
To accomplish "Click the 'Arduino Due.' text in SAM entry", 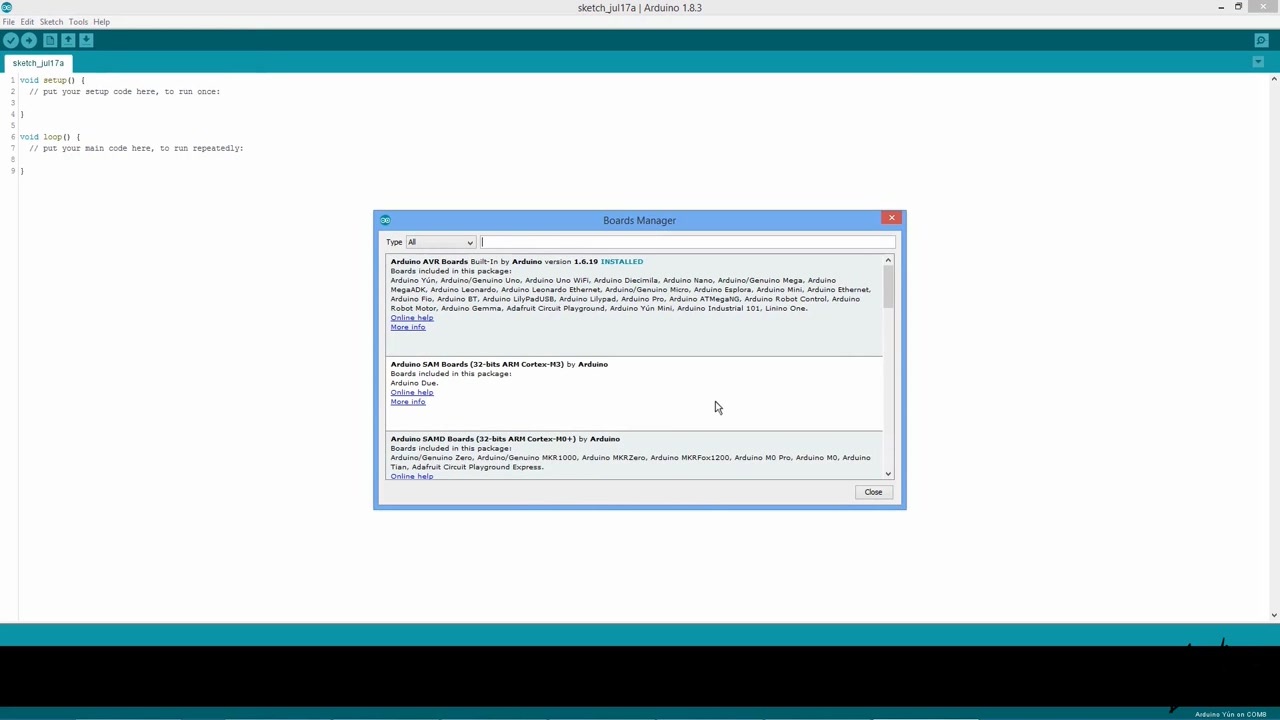I will coord(414,383).
